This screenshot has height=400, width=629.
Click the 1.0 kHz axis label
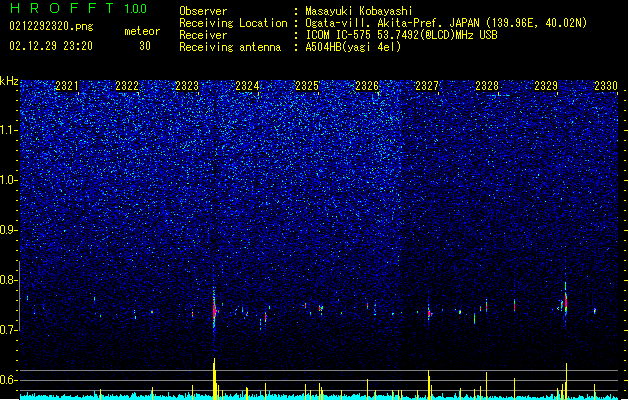(x=9, y=180)
